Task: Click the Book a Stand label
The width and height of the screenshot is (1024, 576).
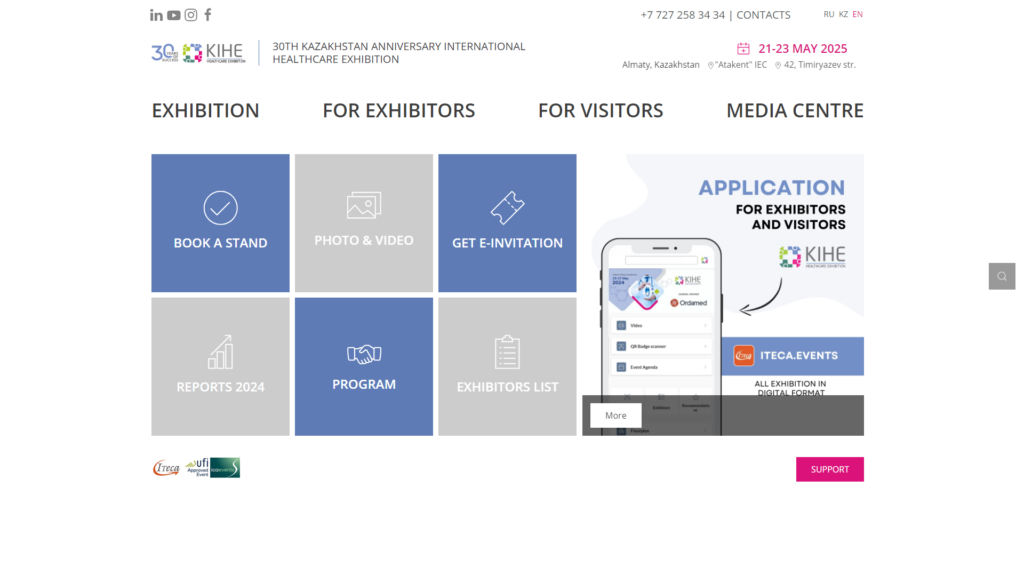Action: 220,243
